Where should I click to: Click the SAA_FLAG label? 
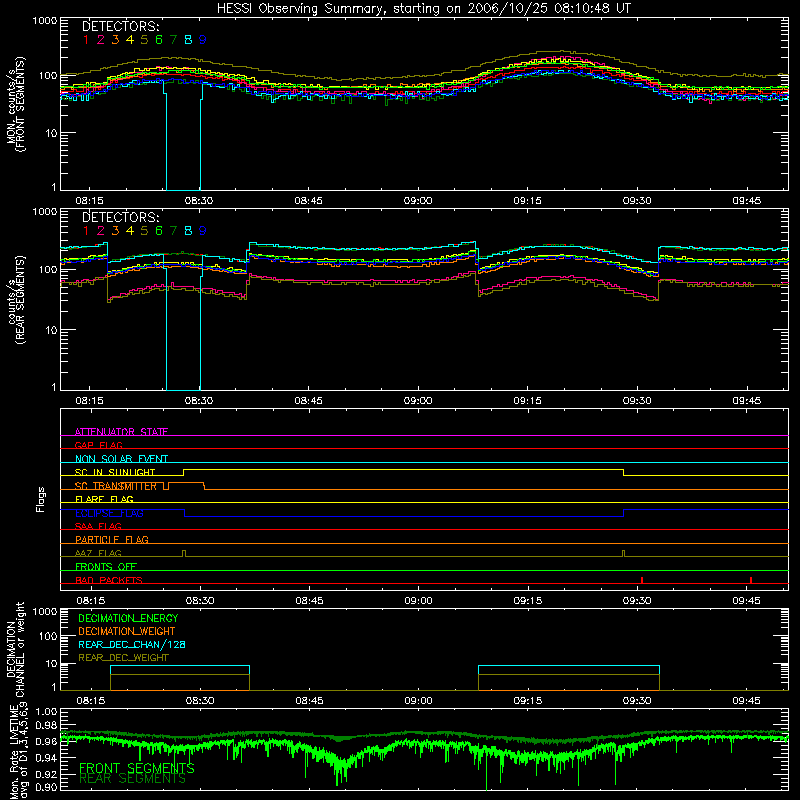tap(98, 526)
